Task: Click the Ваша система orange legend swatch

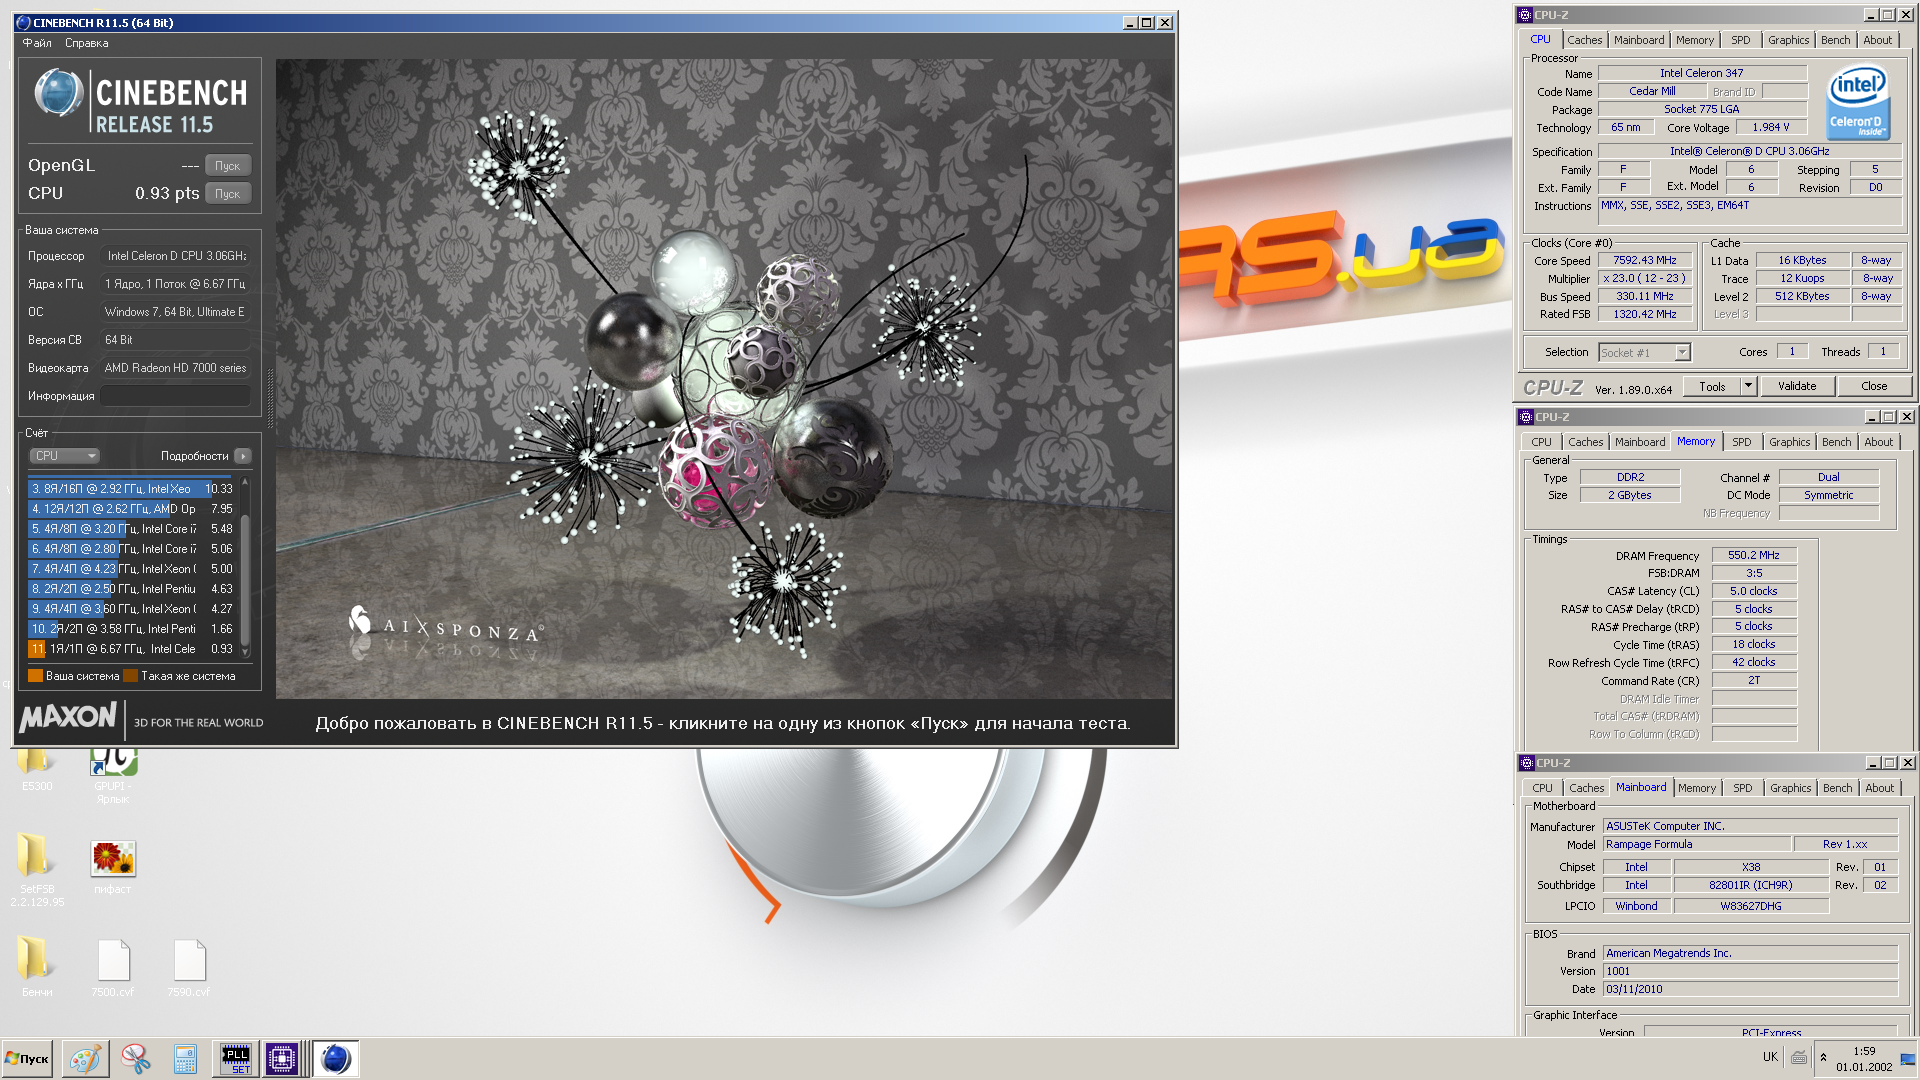Action: [x=35, y=676]
